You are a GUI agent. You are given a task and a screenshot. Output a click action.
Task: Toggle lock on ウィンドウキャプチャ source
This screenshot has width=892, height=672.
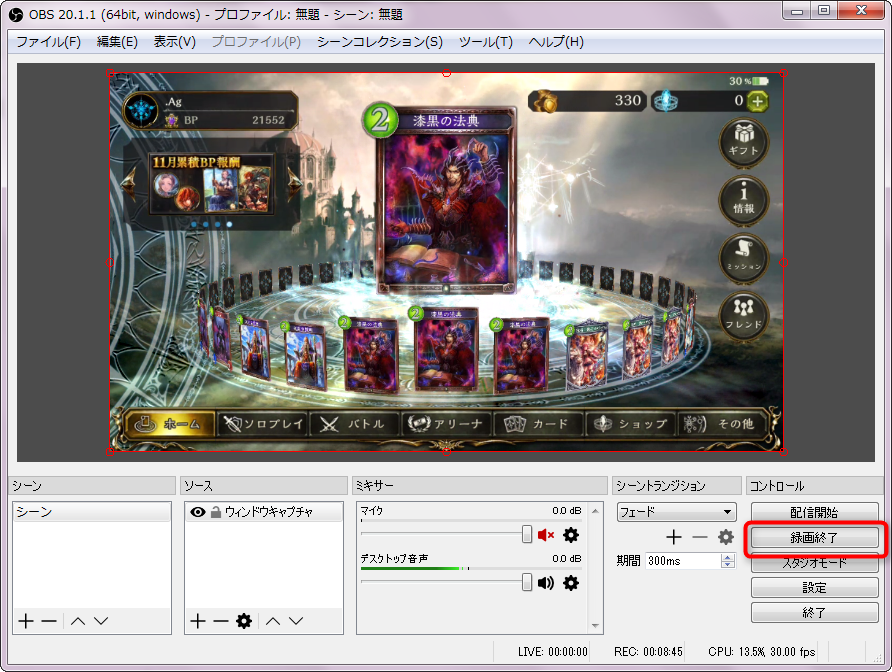216,512
